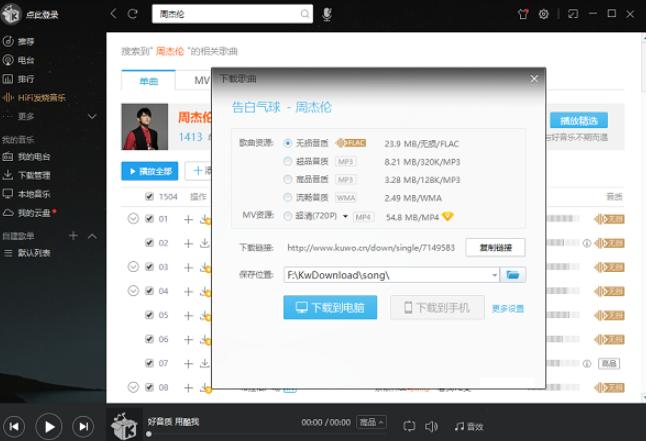This screenshot has height=441, width=646.
Task: Add song 06 with plus icon
Action: pyautogui.click(x=188, y=340)
